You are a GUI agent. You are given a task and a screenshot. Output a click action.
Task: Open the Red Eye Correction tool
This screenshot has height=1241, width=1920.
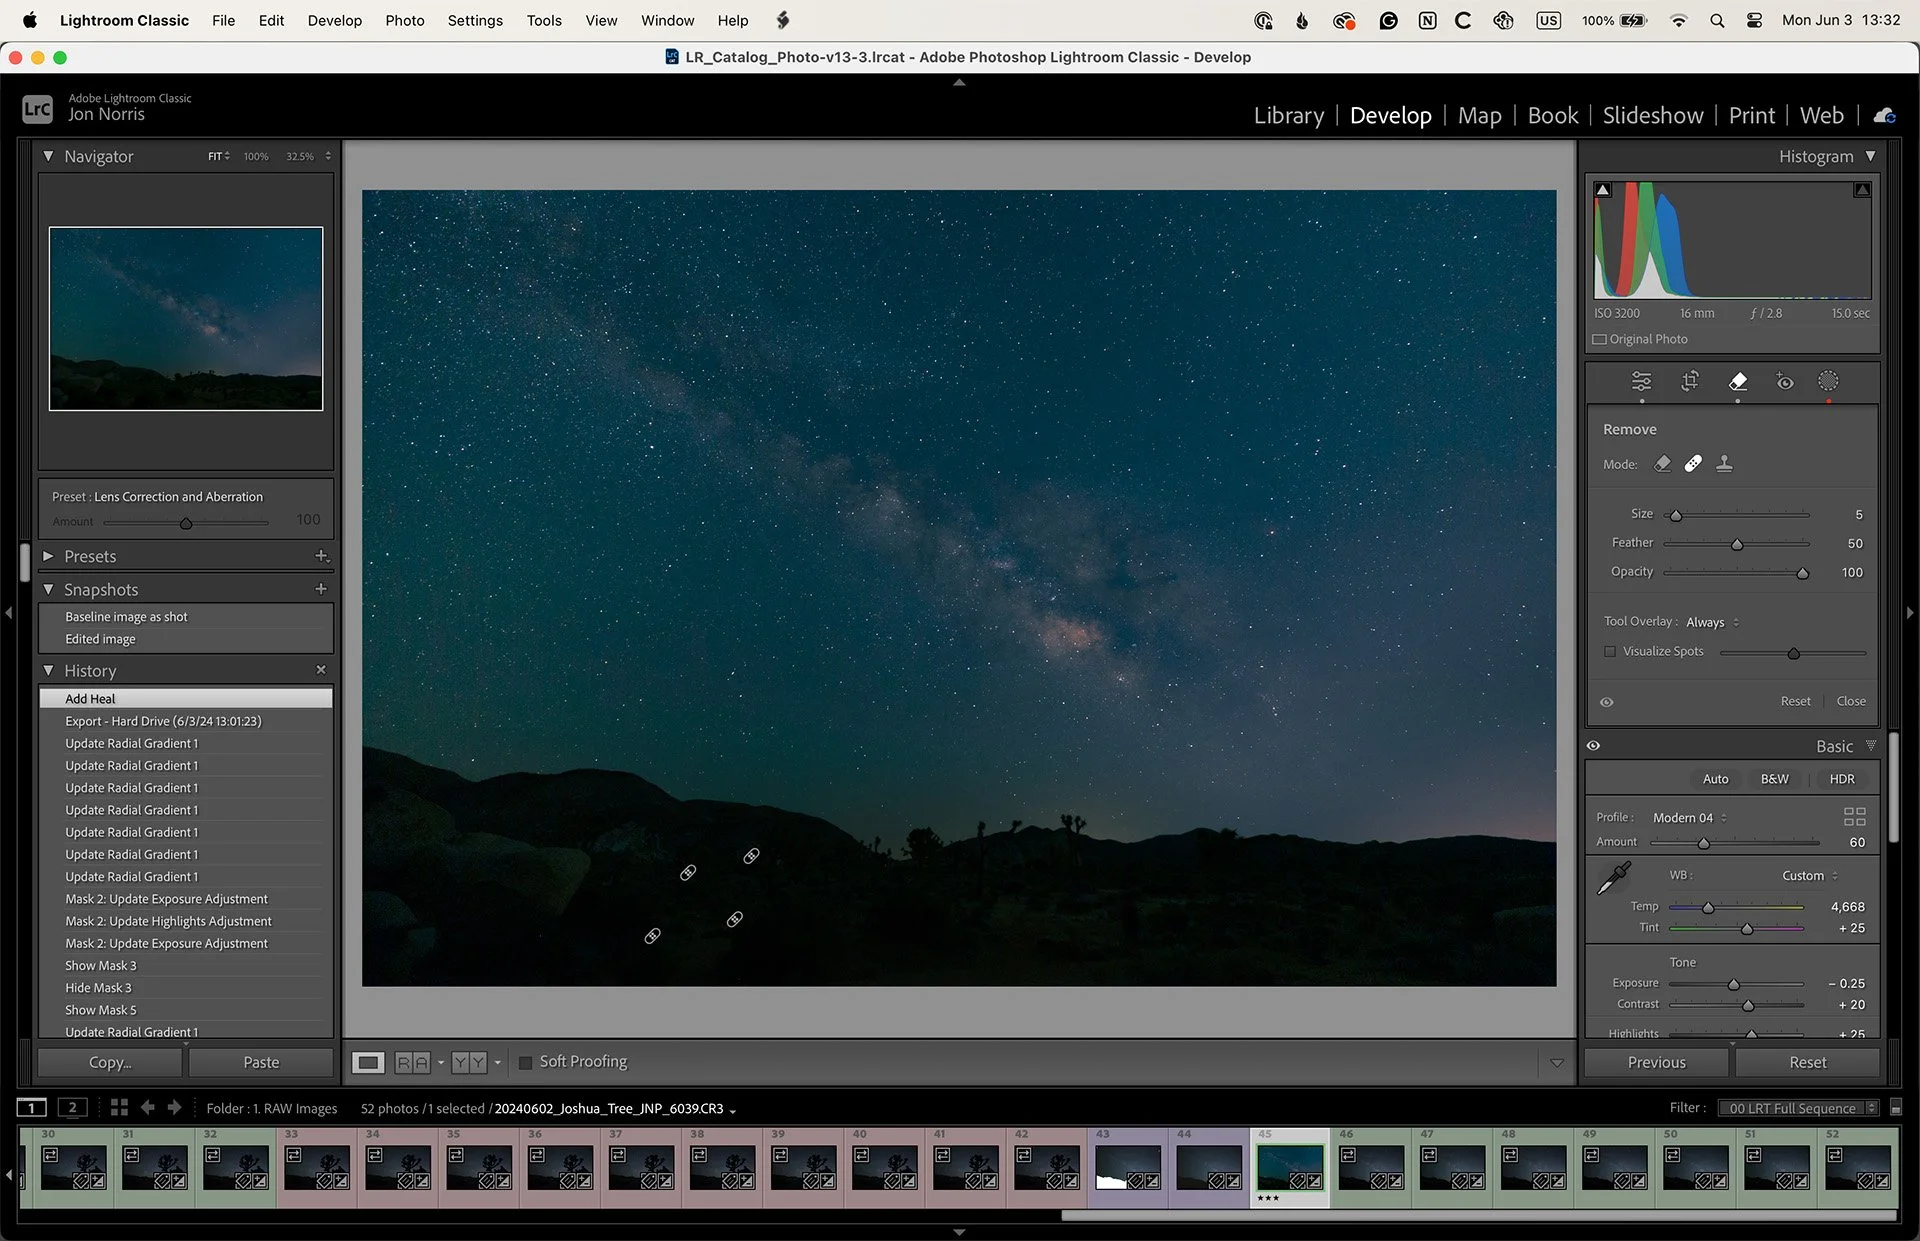tap(1784, 381)
